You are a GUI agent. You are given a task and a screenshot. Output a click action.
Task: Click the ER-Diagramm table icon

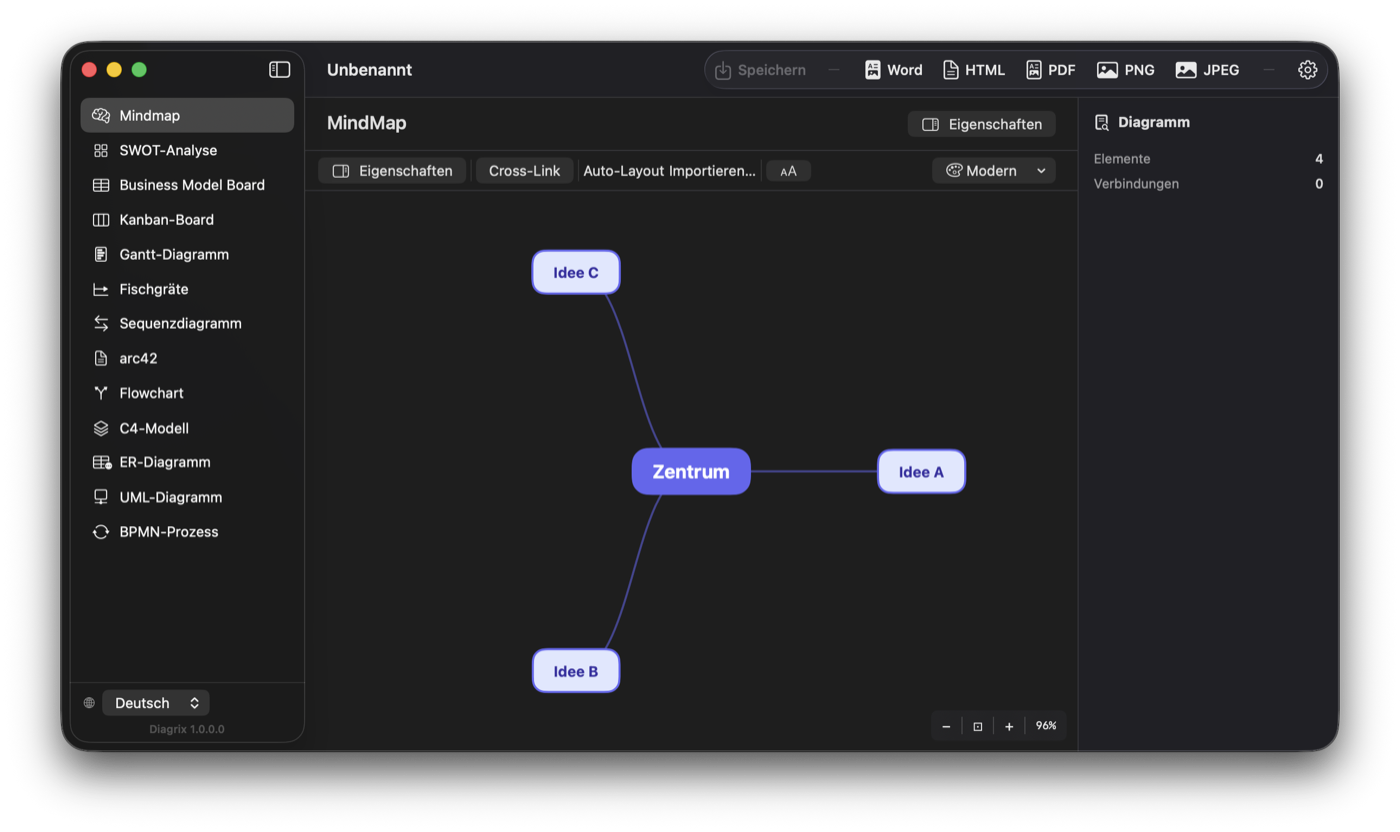point(101,462)
